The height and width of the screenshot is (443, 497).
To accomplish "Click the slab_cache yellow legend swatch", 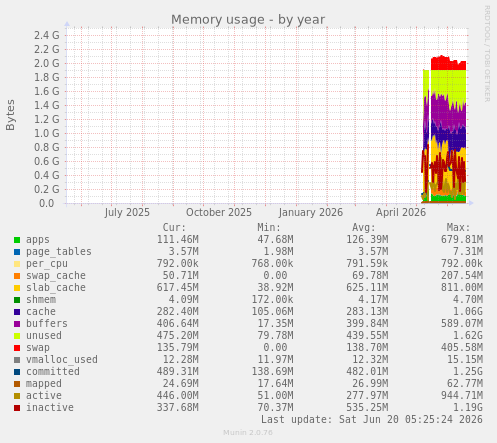I will 17,288.
